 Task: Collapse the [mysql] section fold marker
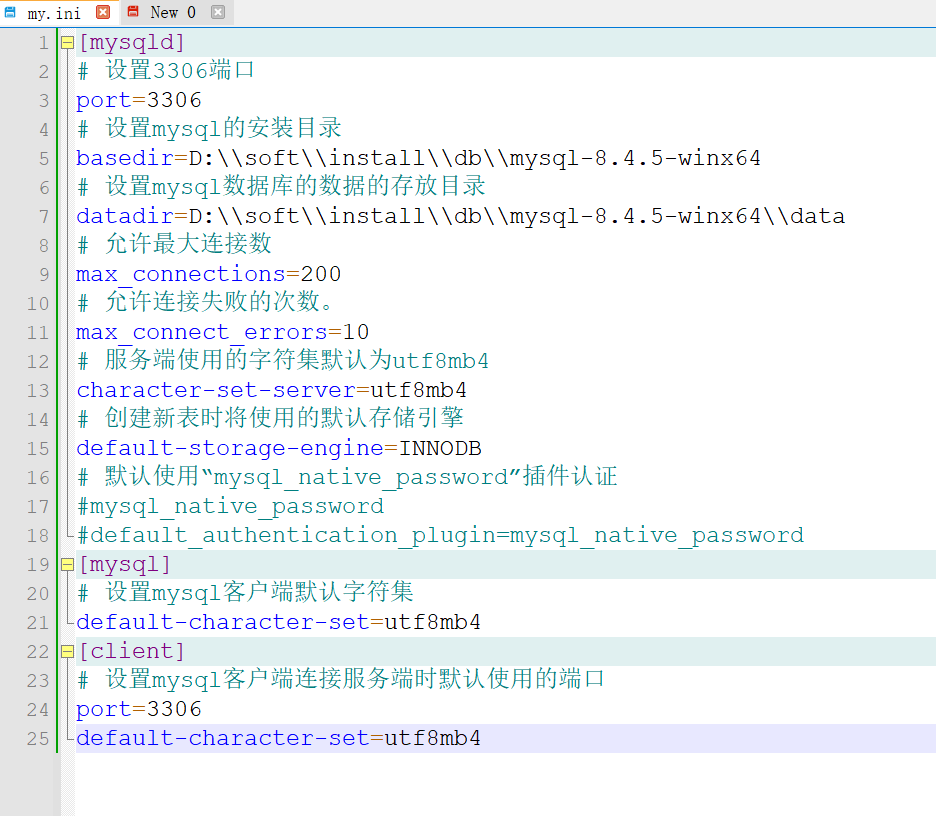pyautogui.click(x=67, y=564)
